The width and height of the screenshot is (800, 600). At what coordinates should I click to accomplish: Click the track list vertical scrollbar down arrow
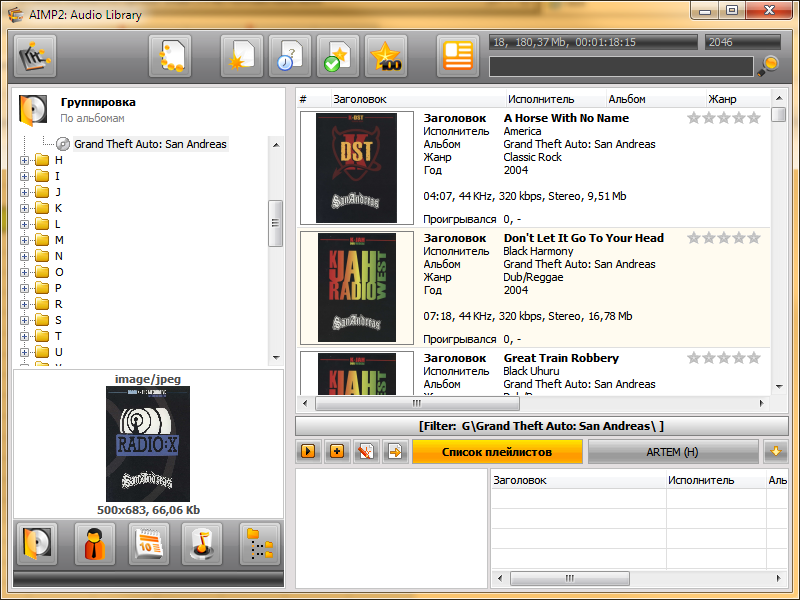pyautogui.click(x=779, y=387)
